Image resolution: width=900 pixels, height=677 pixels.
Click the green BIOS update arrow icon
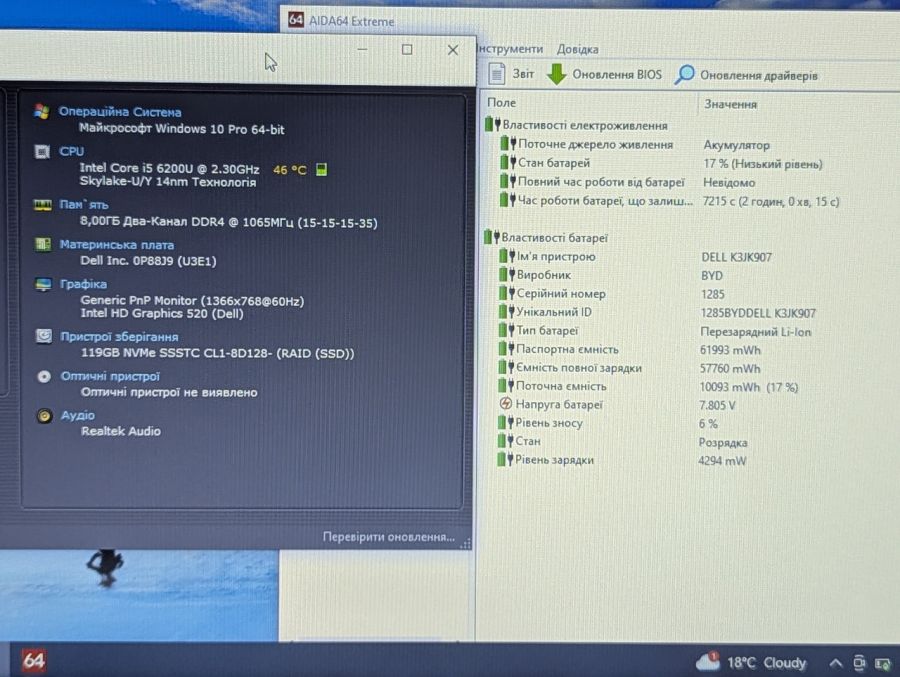tap(556, 74)
